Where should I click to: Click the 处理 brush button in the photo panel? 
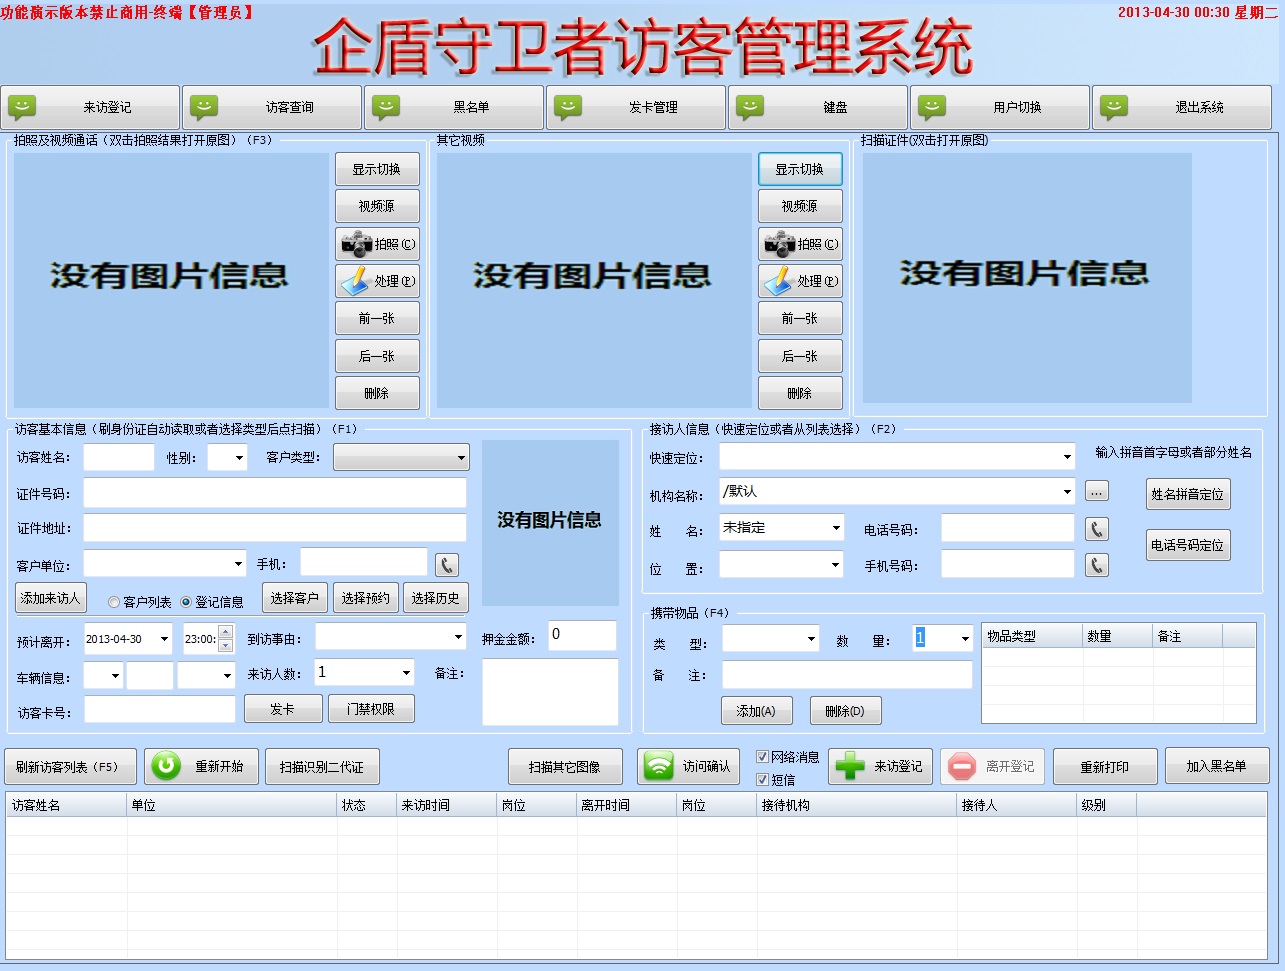pyautogui.click(x=377, y=281)
